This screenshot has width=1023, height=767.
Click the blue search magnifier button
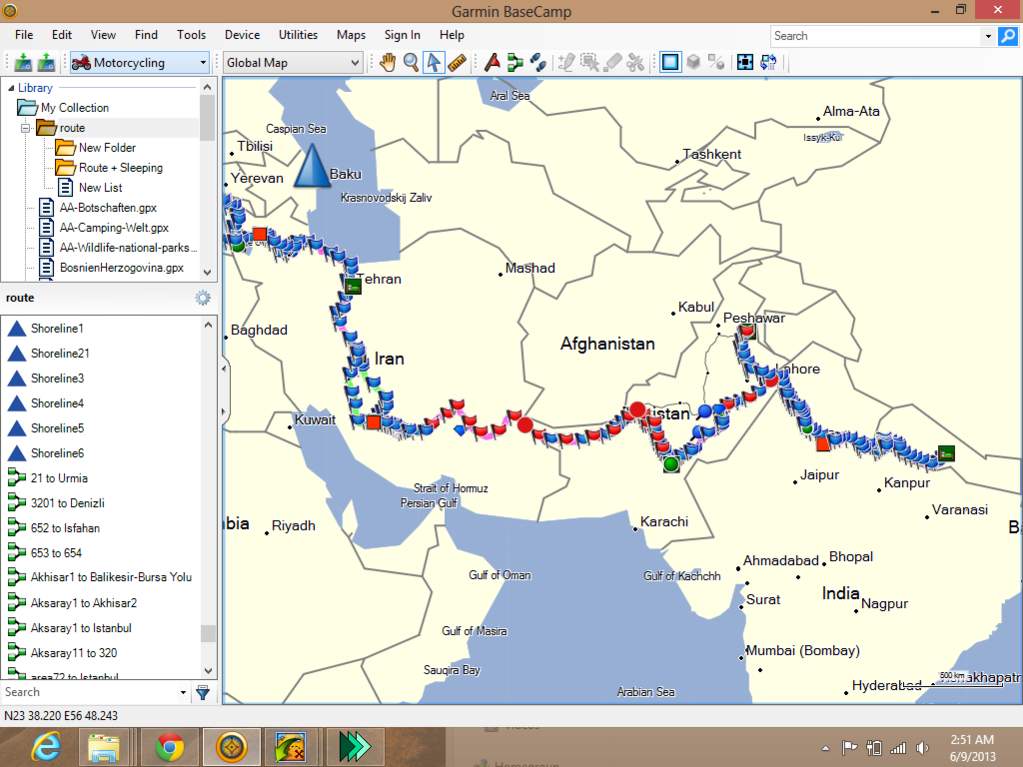click(x=1007, y=36)
